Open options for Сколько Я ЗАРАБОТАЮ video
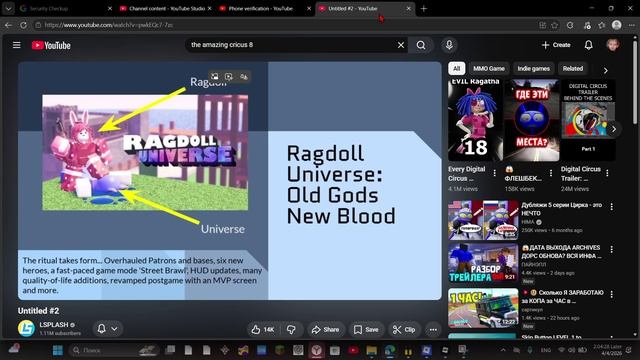 tap(611, 294)
